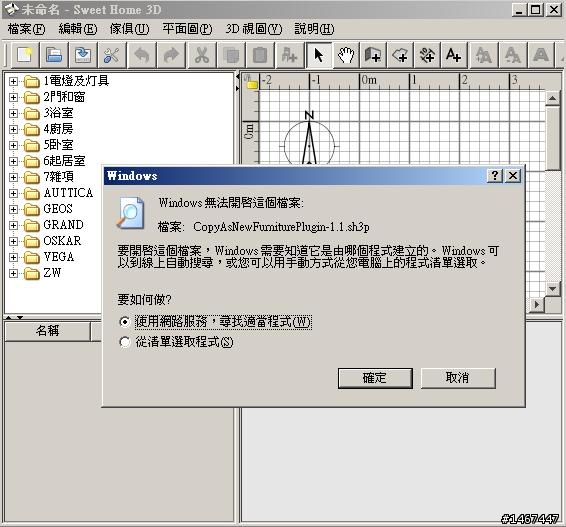Screen dimensions: 566x527
Task: Expand the 7雜項 folder
Action: click(13, 177)
